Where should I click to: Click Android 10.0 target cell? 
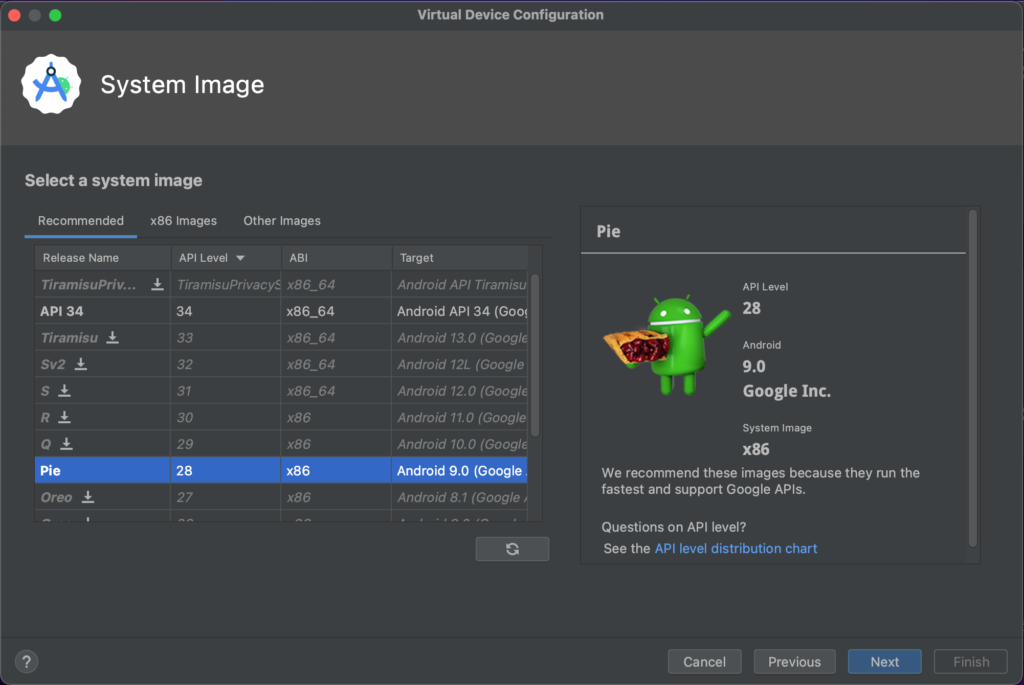pos(460,444)
